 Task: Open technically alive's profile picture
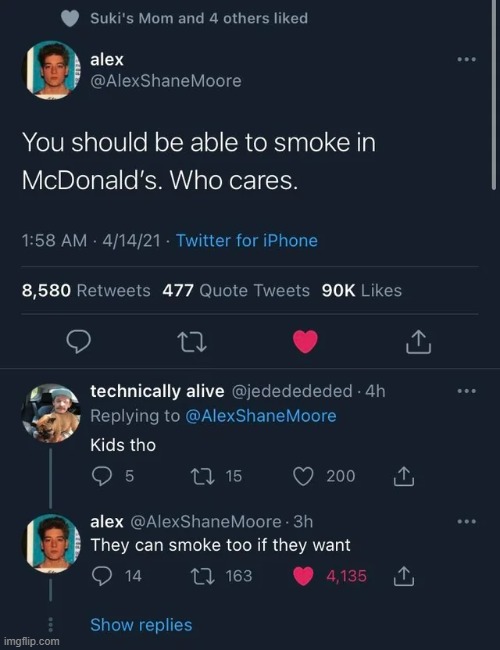click(51, 413)
